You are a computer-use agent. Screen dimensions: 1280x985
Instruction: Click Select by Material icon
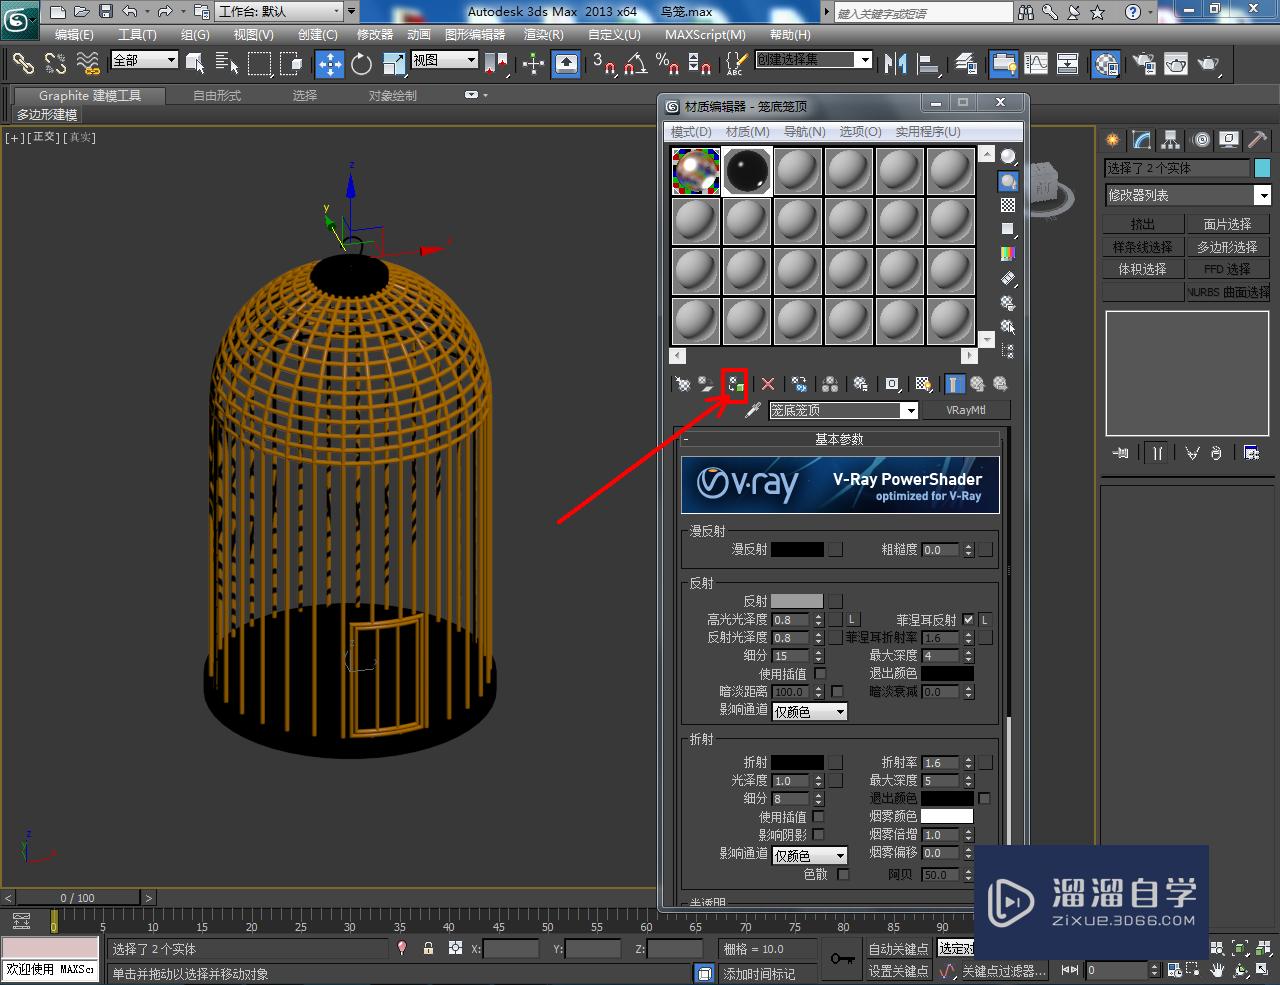pos(1008,327)
